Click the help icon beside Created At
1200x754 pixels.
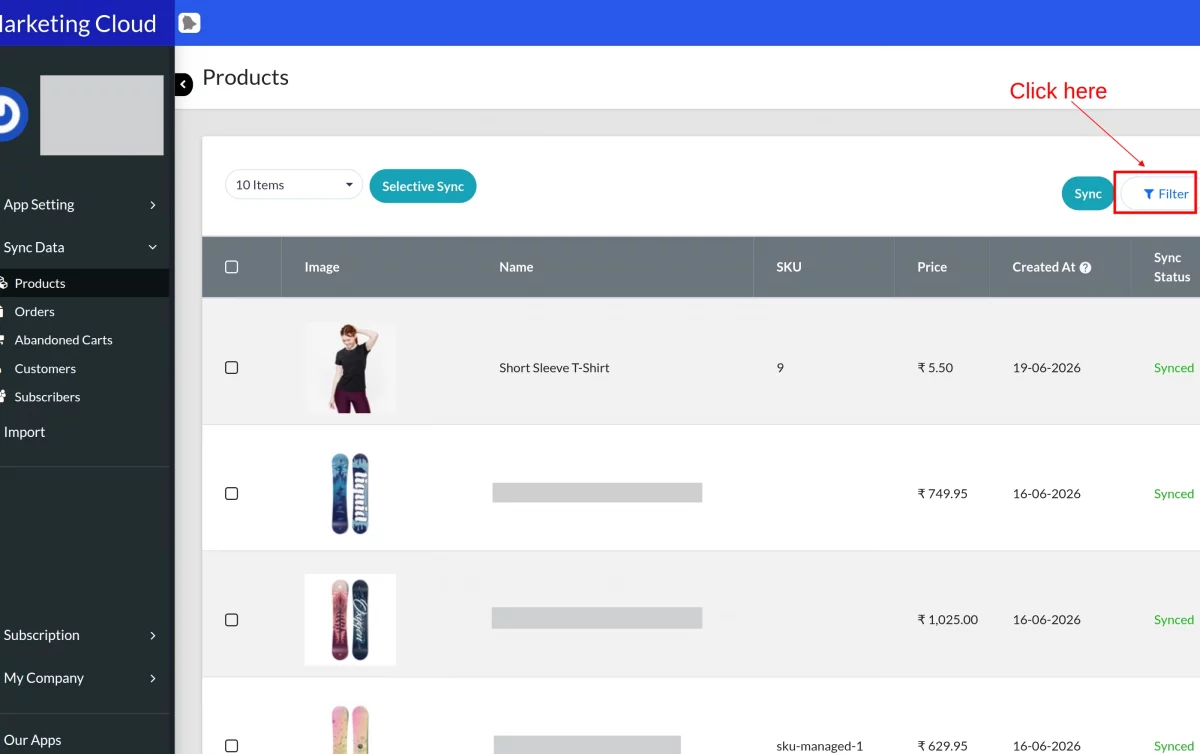[1085, 268]
